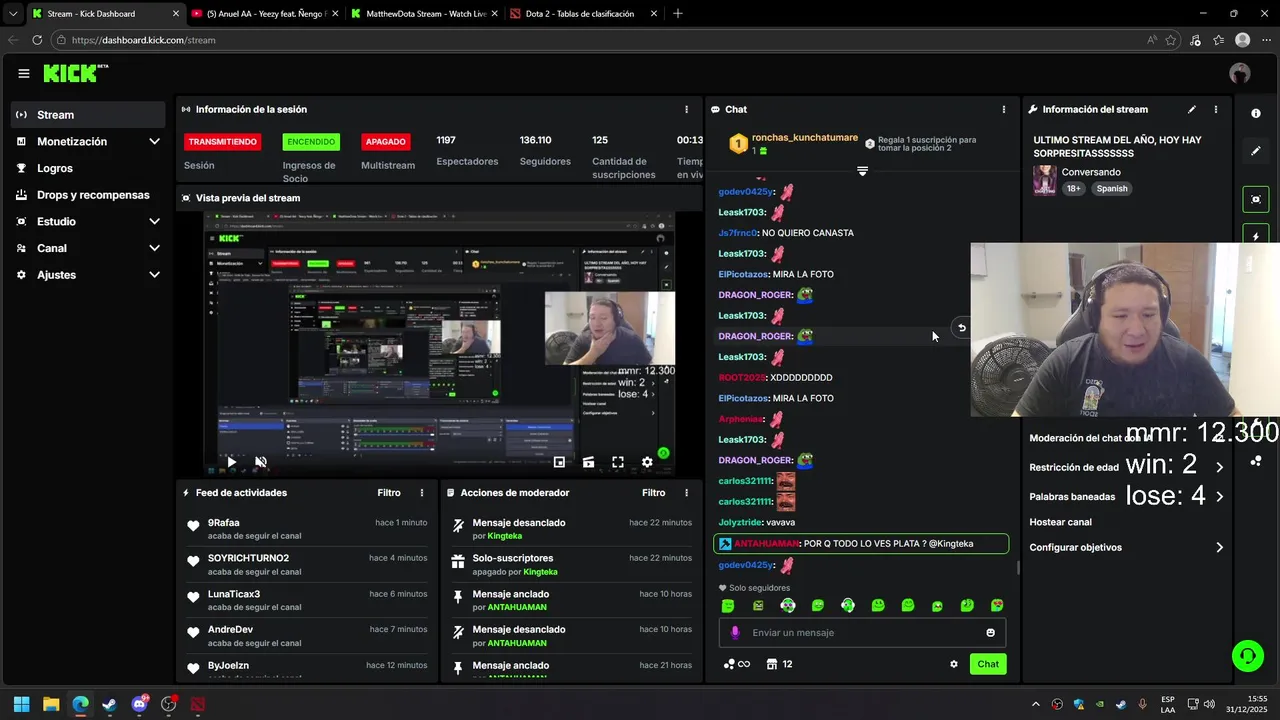Switch to Dota 2 Tablas de clasificación tab
Viewport: 1280px width, 720px height.
point(585,14)
